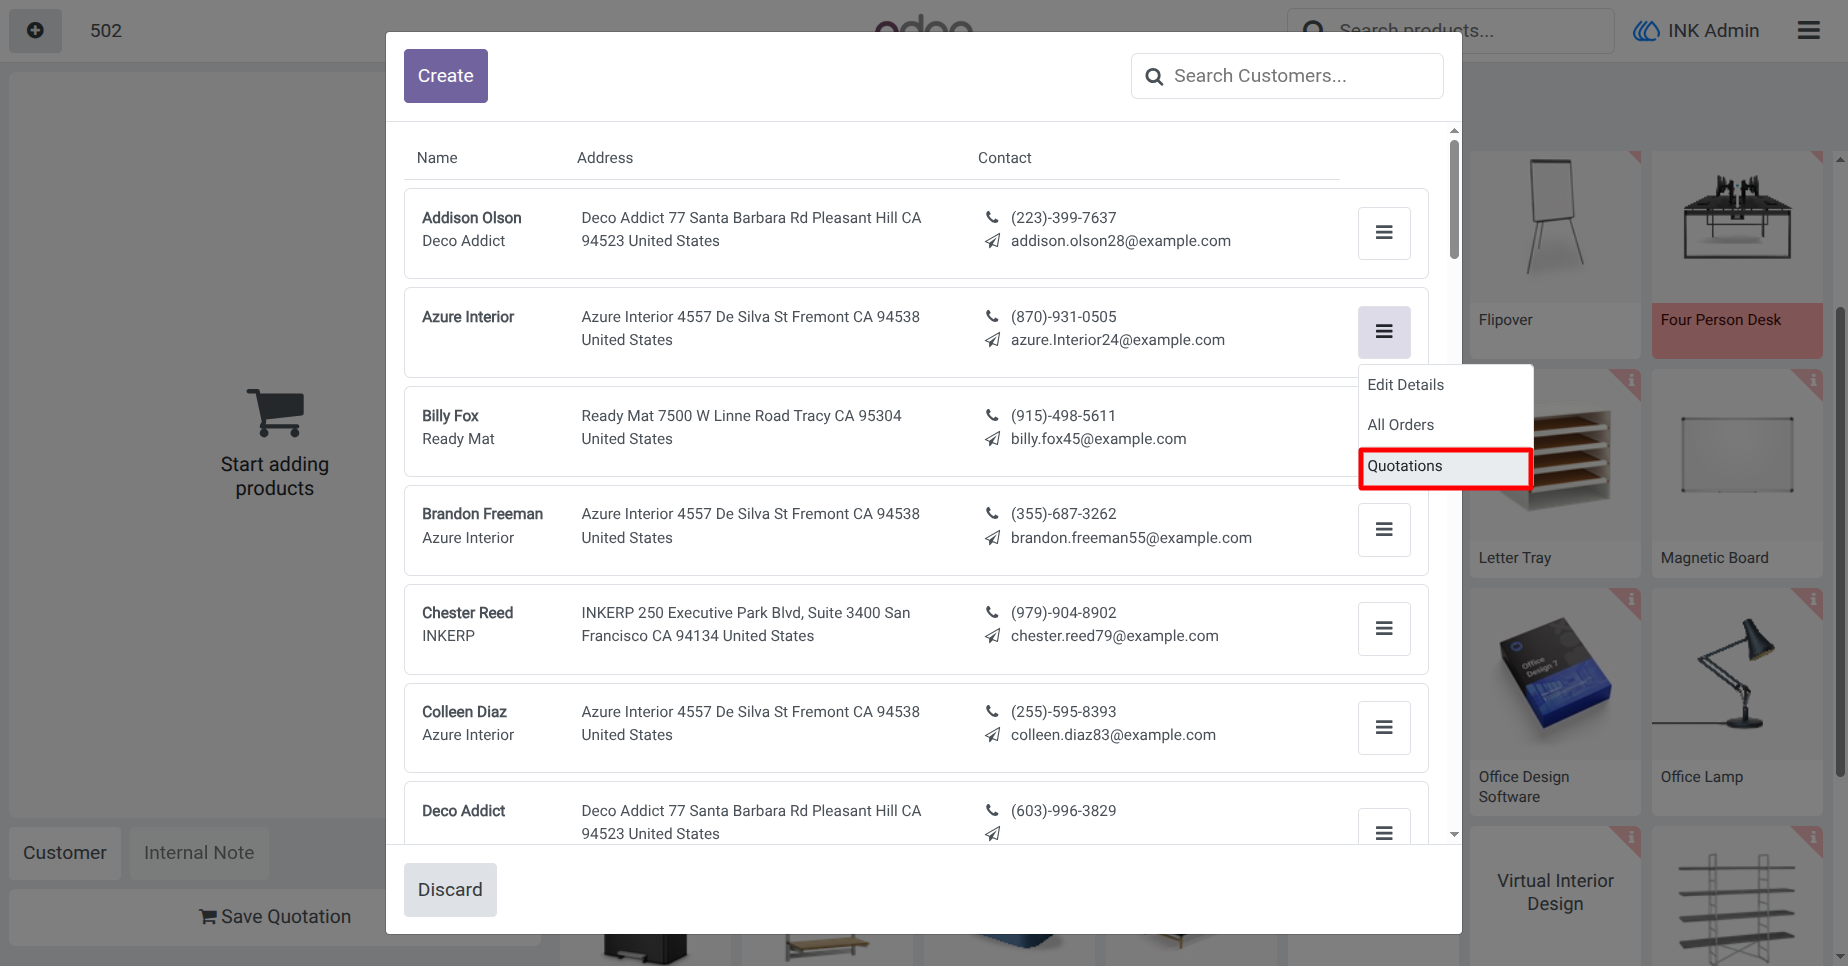Click the email icon beside chester.reed79@example.com

coord(992,636)
